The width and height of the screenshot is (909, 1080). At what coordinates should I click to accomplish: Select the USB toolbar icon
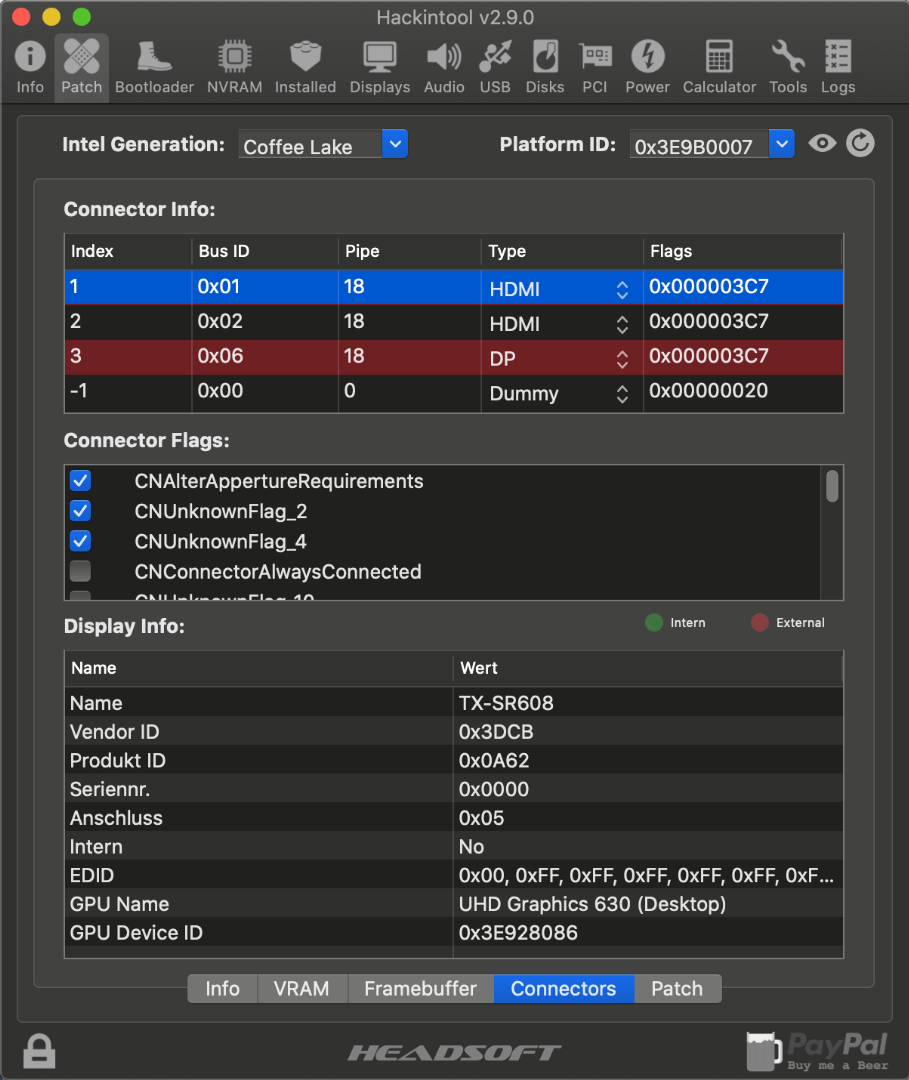[494, 66]
